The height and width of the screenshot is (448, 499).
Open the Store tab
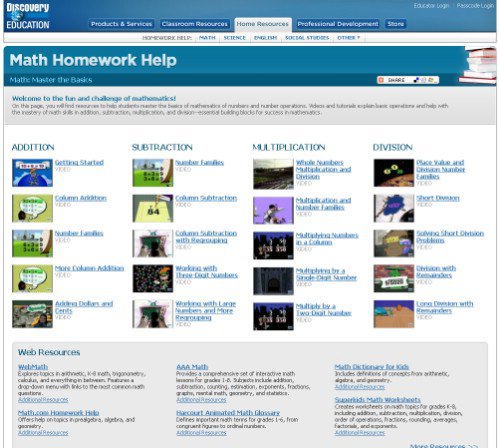click(396, 24)
